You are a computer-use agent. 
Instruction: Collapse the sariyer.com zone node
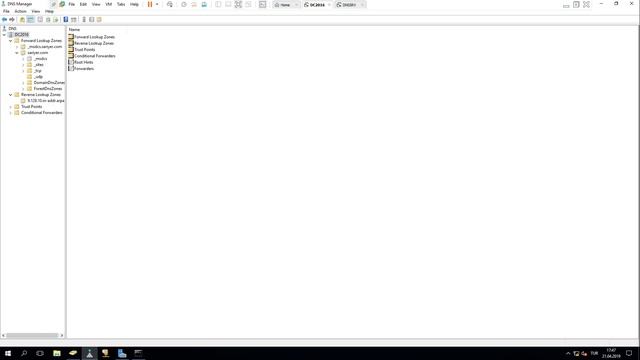tap(17, 53)
